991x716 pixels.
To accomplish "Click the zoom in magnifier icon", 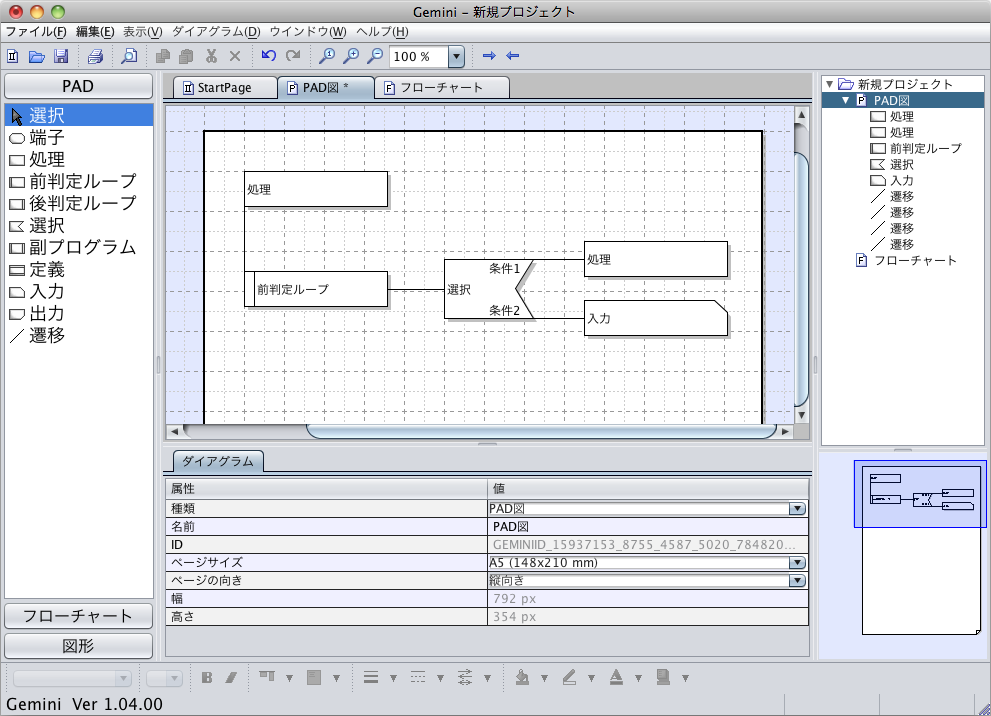I will pos(351,57).
